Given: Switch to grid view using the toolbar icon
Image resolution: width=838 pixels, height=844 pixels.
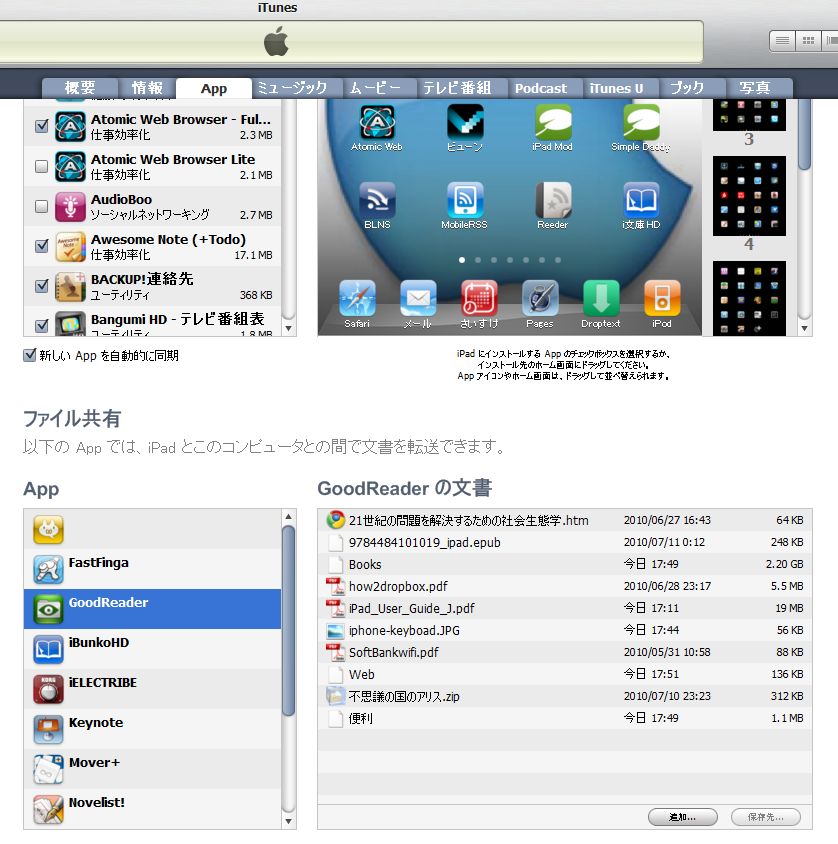Looking at the screenshot, I should [x=808, y=41].
